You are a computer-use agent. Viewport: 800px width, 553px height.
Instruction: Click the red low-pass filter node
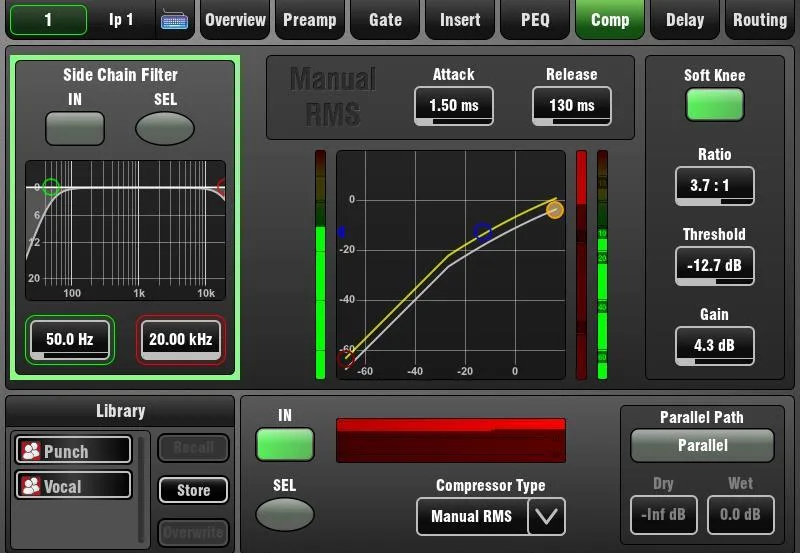[222, 187]
